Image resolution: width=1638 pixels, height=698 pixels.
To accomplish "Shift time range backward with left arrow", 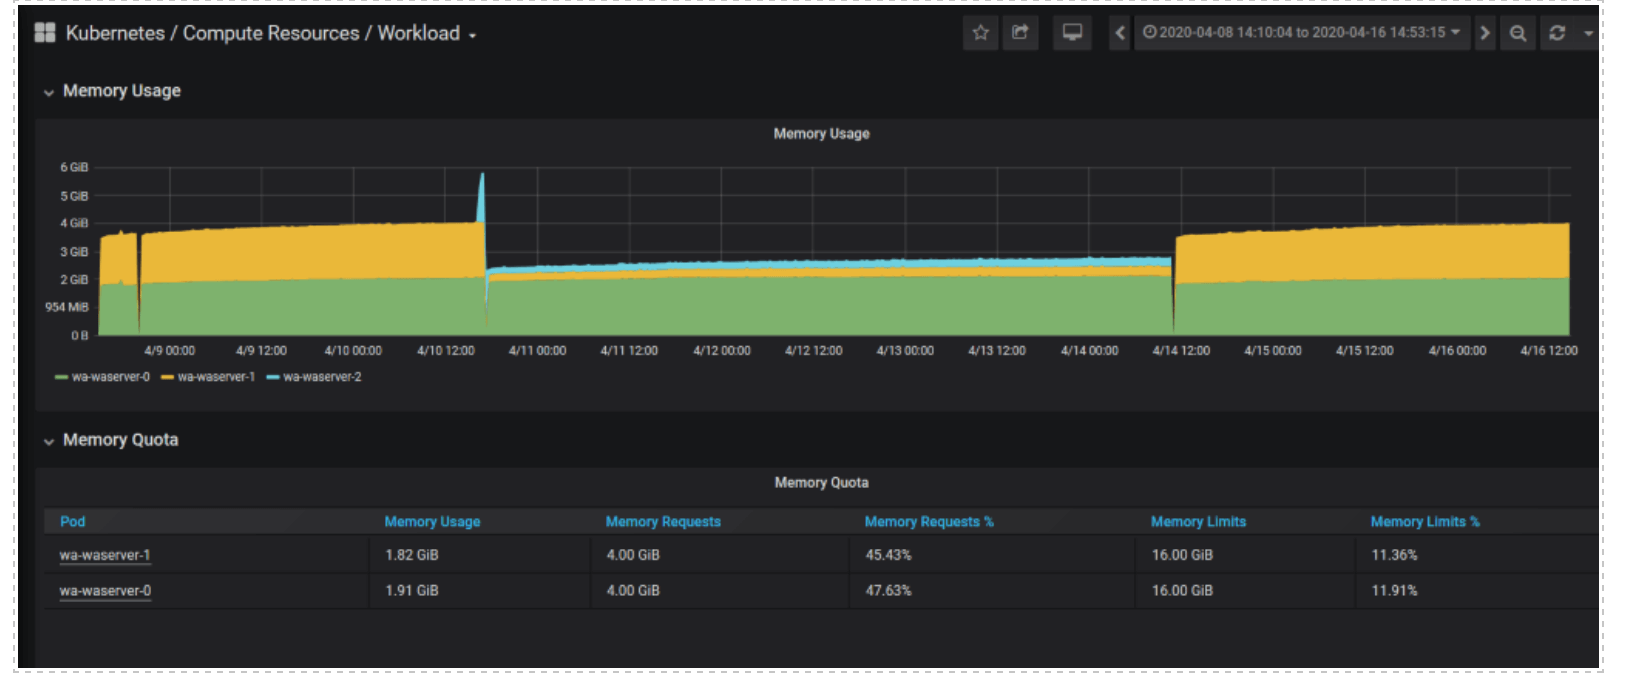I will coord(1120,33).
